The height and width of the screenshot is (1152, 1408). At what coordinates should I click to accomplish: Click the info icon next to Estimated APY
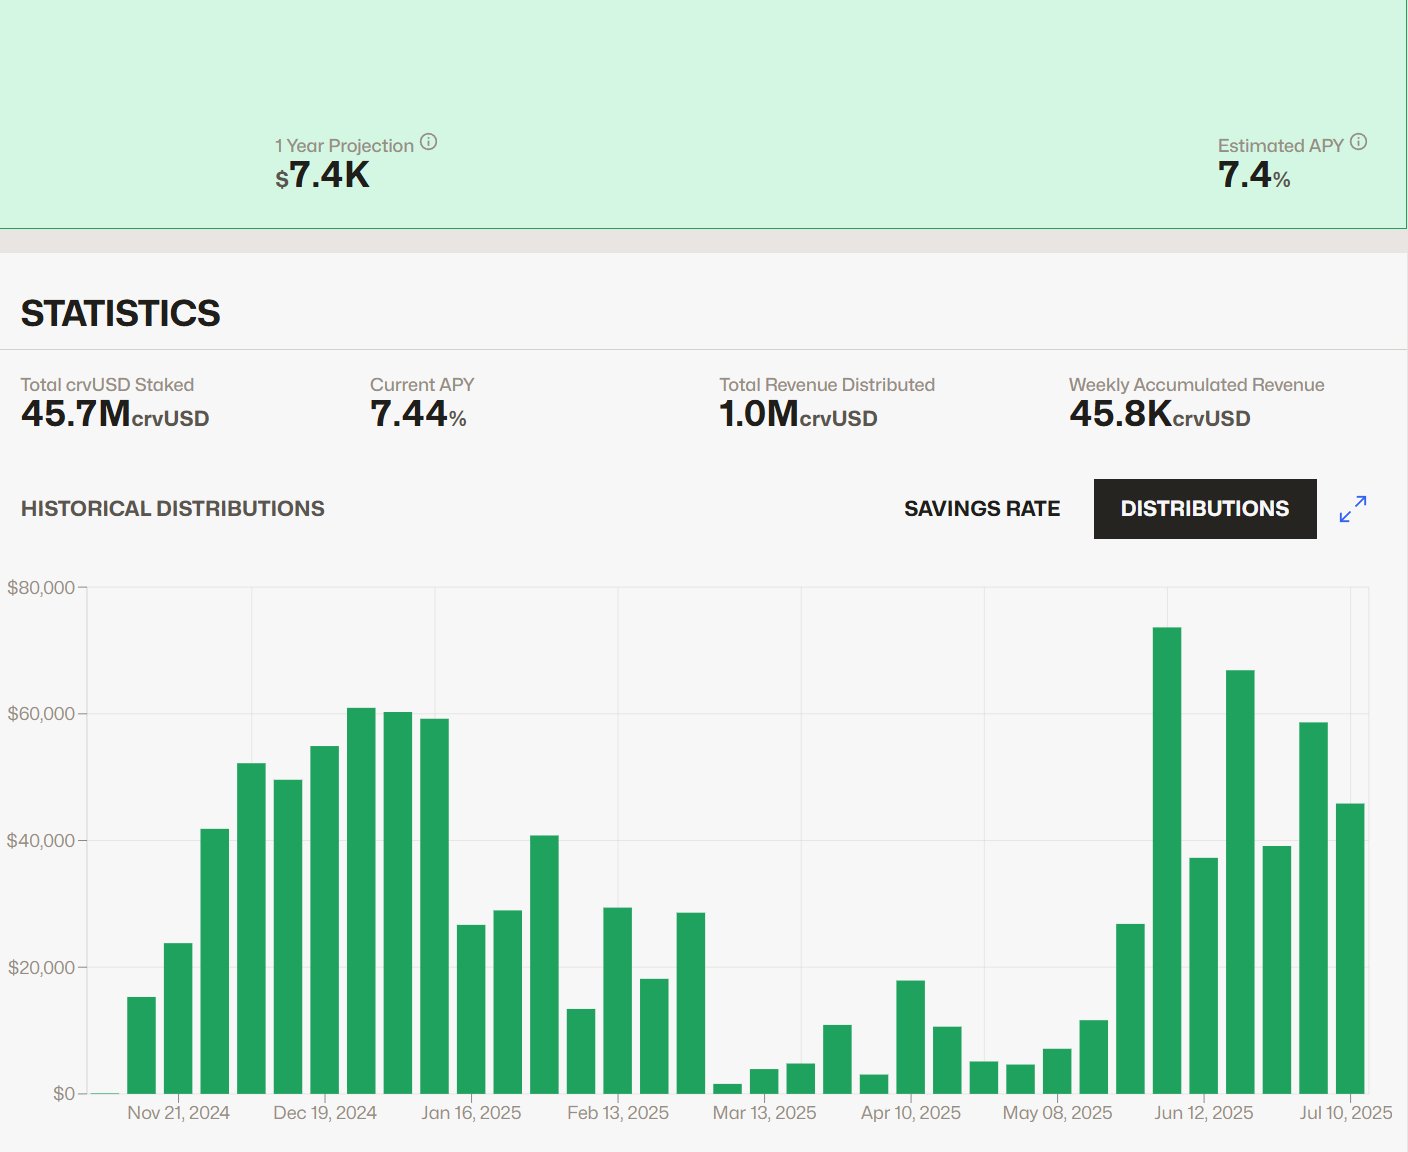click(1358, 142)
